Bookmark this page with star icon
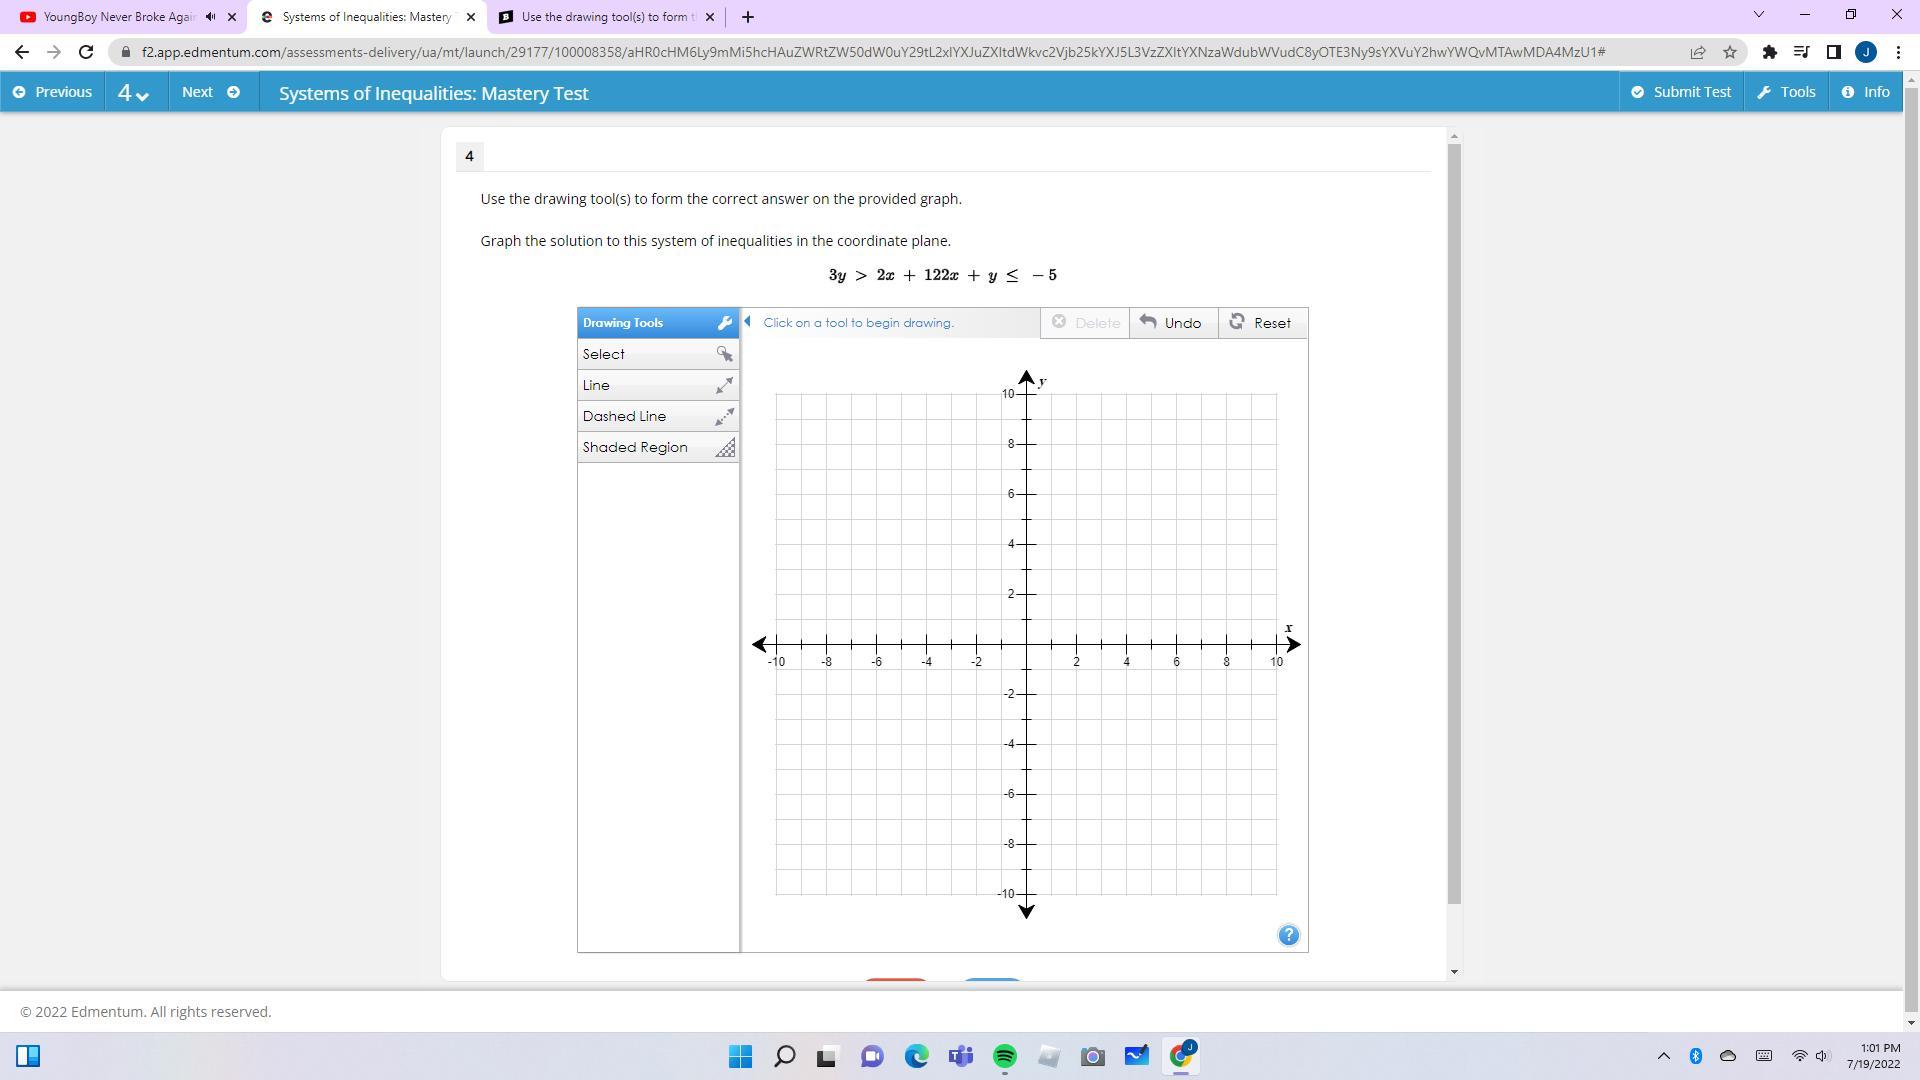 tap(1729, 52)
